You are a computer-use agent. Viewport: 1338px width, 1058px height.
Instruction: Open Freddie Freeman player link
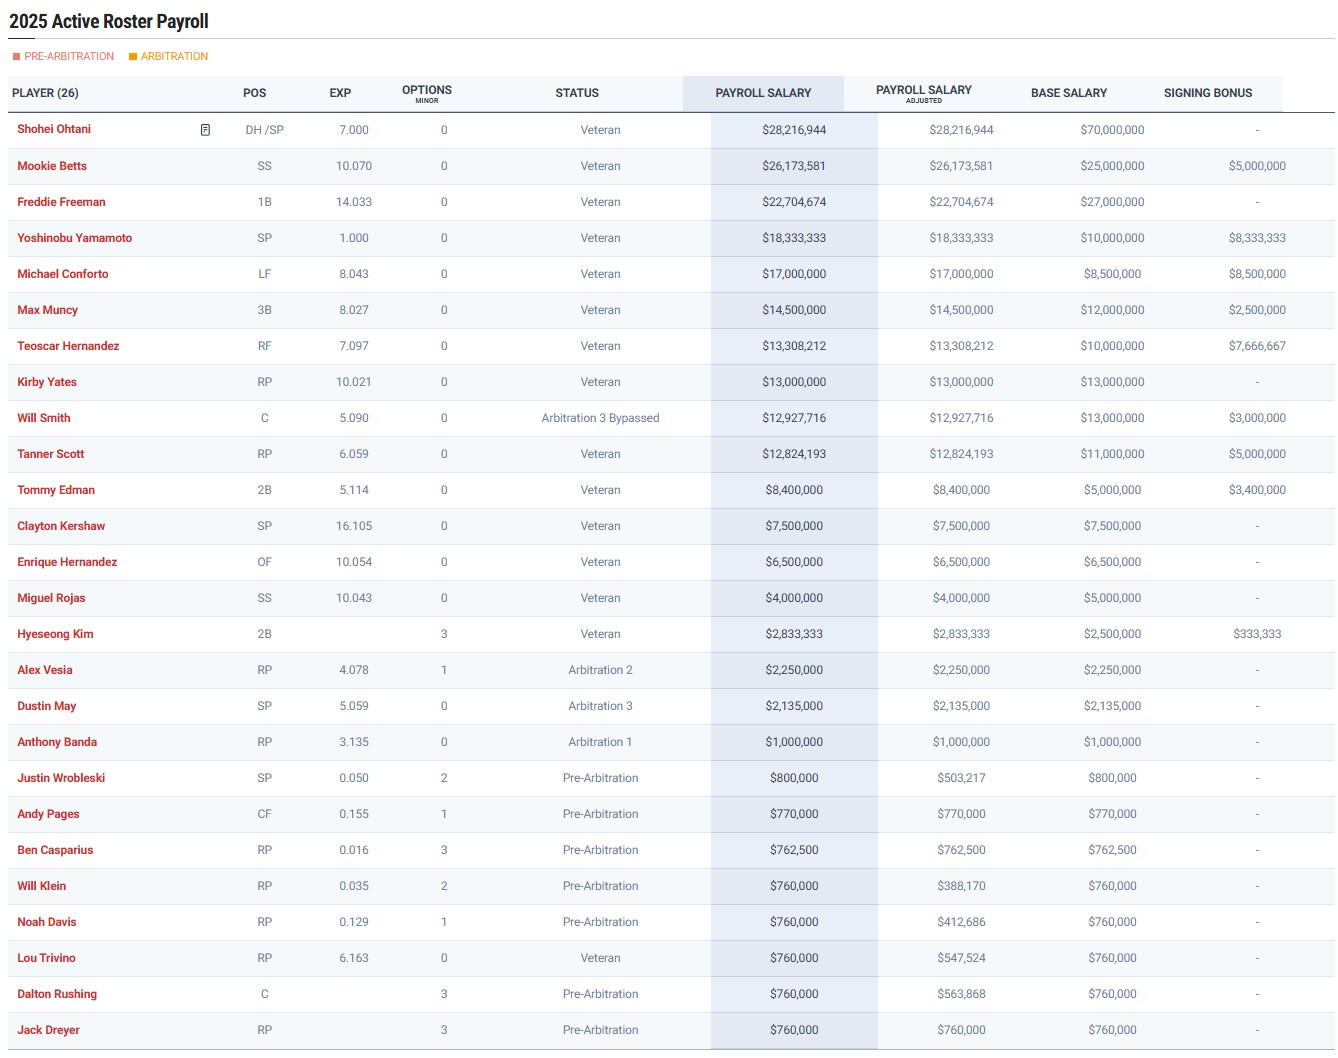point(61,202)
